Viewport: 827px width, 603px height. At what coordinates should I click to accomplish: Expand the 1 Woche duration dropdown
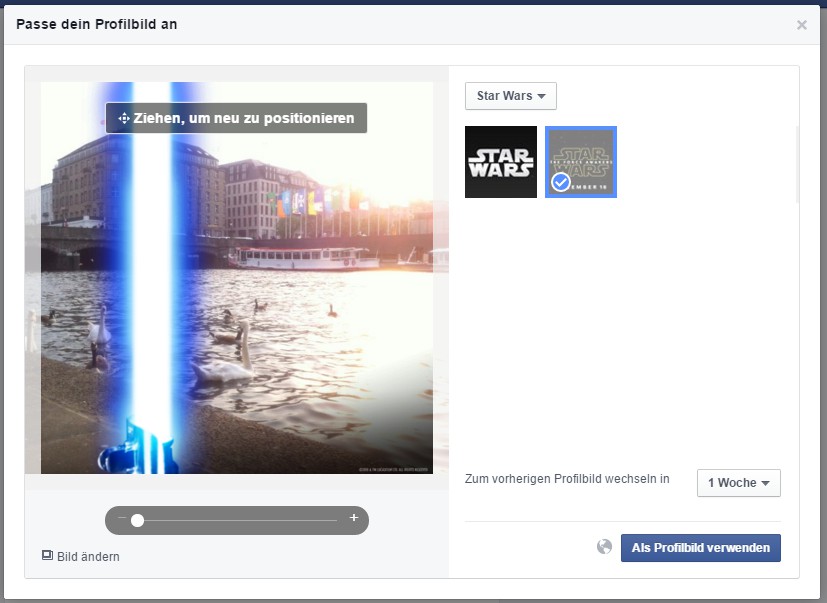coord(738,483)
